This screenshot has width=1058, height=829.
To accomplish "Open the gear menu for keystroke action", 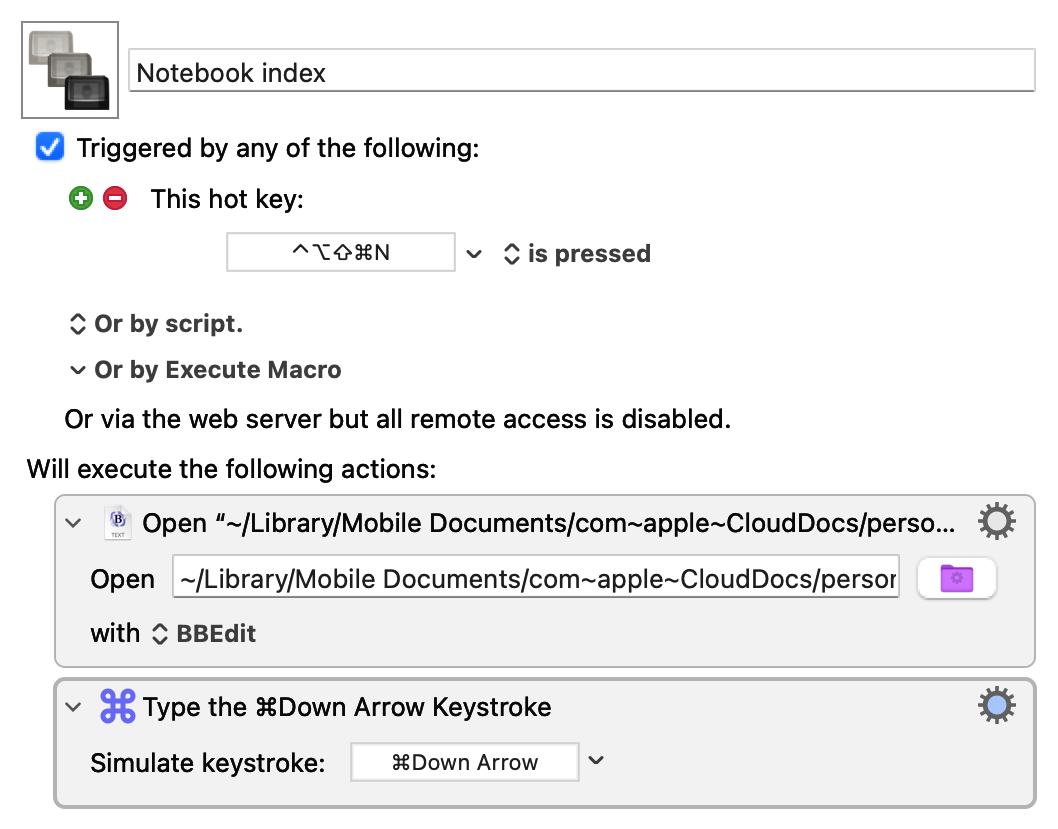I will point(996,707).
